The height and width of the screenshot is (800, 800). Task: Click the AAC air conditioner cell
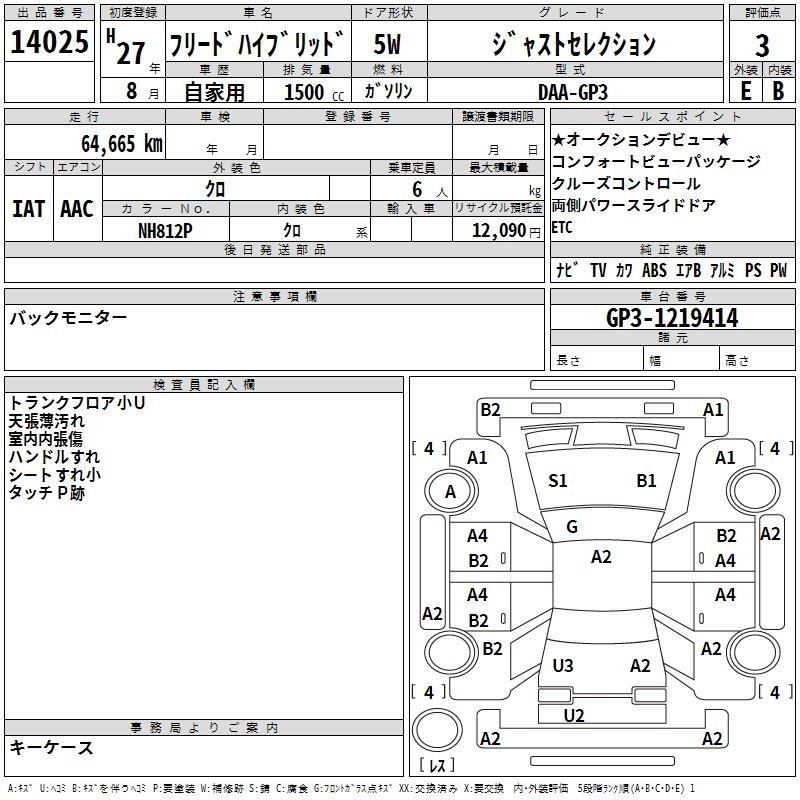77,208
